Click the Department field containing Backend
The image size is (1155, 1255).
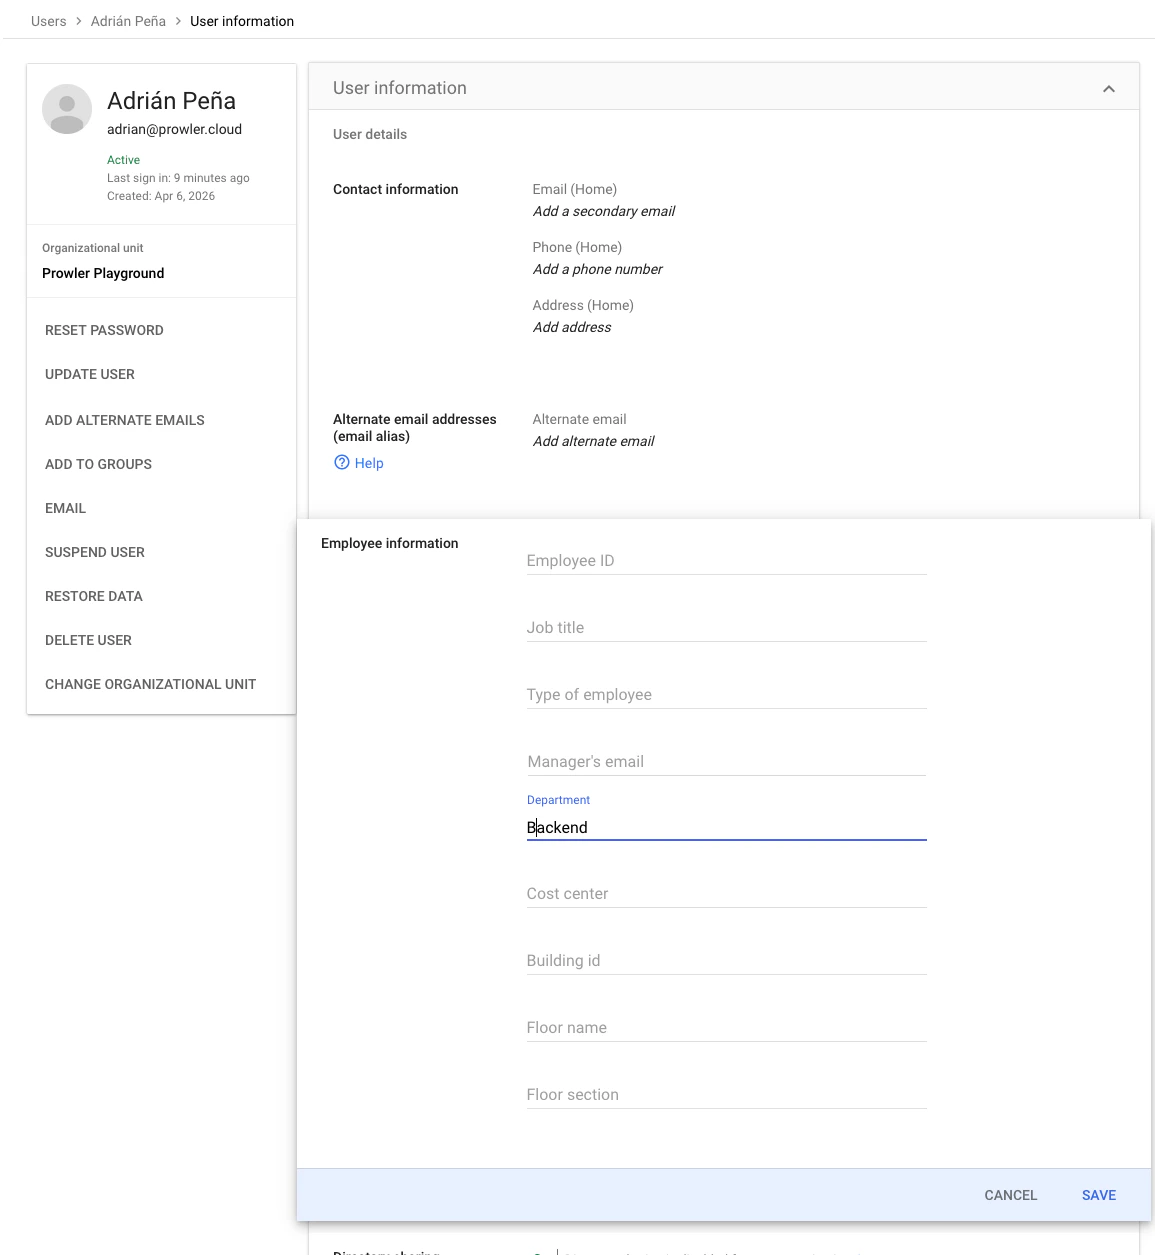click(725, 827)
